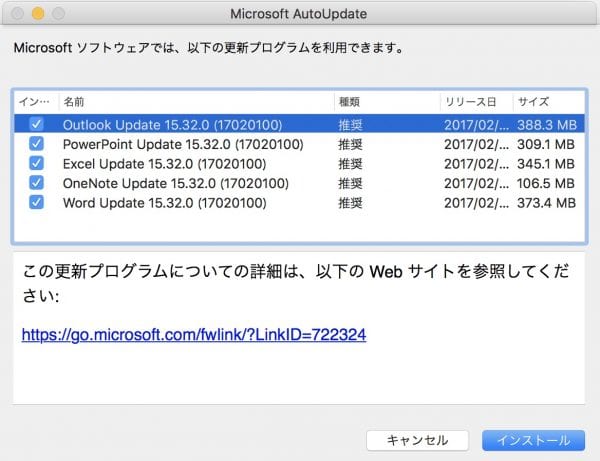Select the Word Update 15.32.0 row name
600x461 pixels.
[x=165, y=203]
